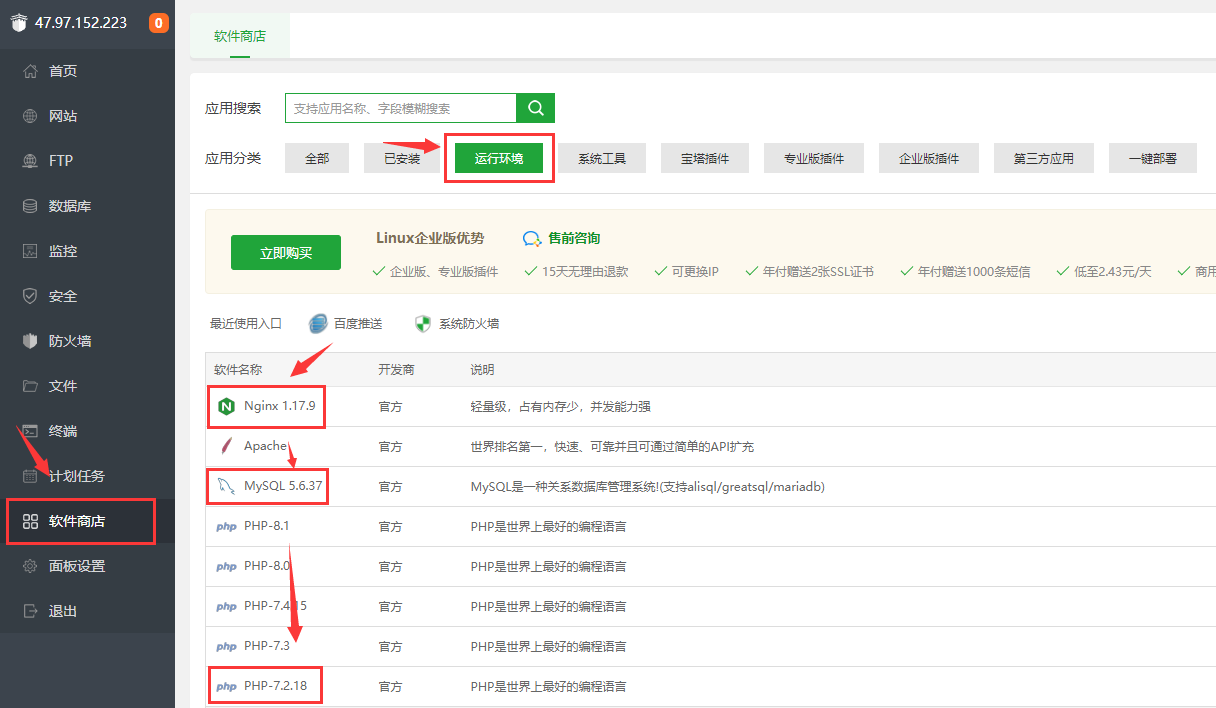Click the logout icon beside 退出

pos(30,611)
